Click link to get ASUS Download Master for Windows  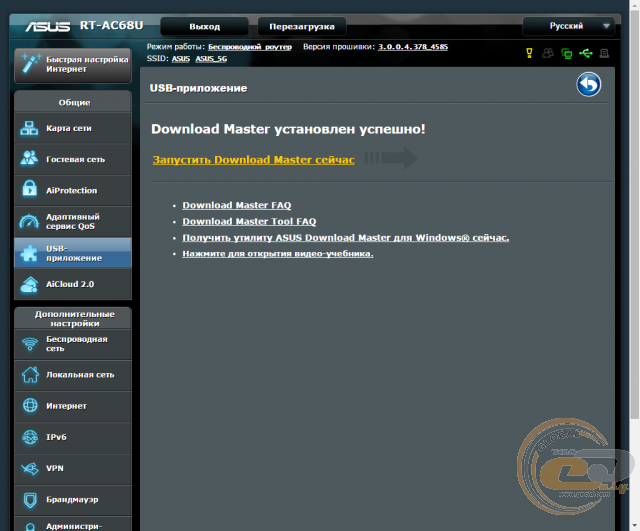click(345, 238)
